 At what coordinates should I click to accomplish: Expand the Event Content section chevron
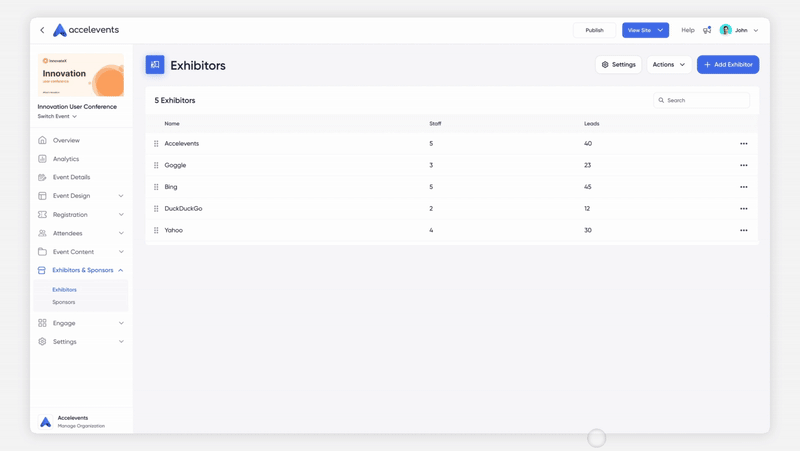pyautogui.click(x=121, y=252)
